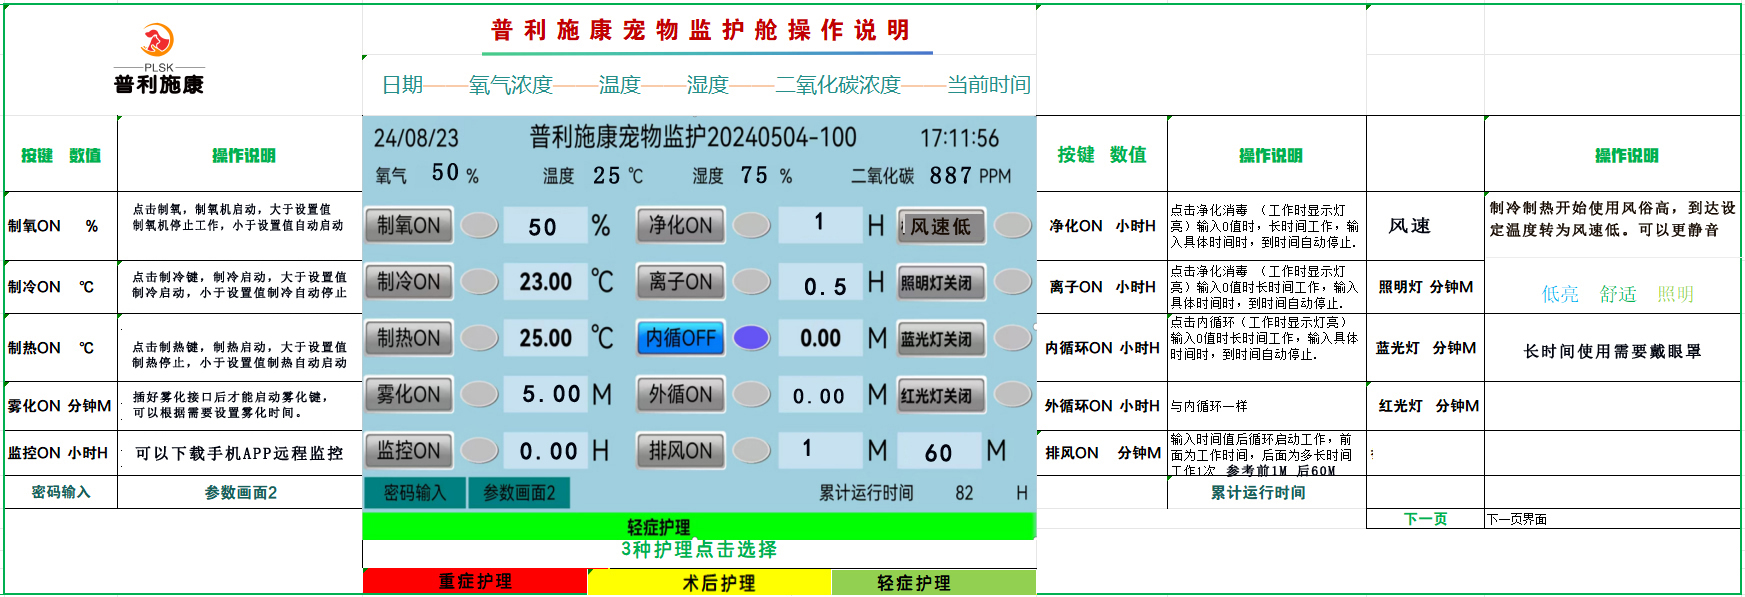1745x597 pixels.
Task: Toggle the 蓝光灯关闭 light button
Action: pos(940,339)
